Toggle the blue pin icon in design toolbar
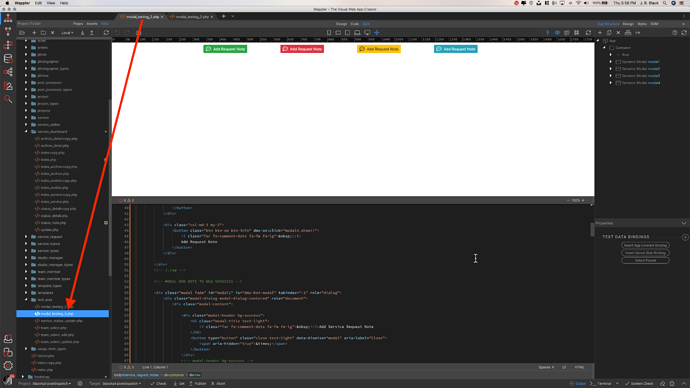The image size is (690, 388). coord(547,33)
